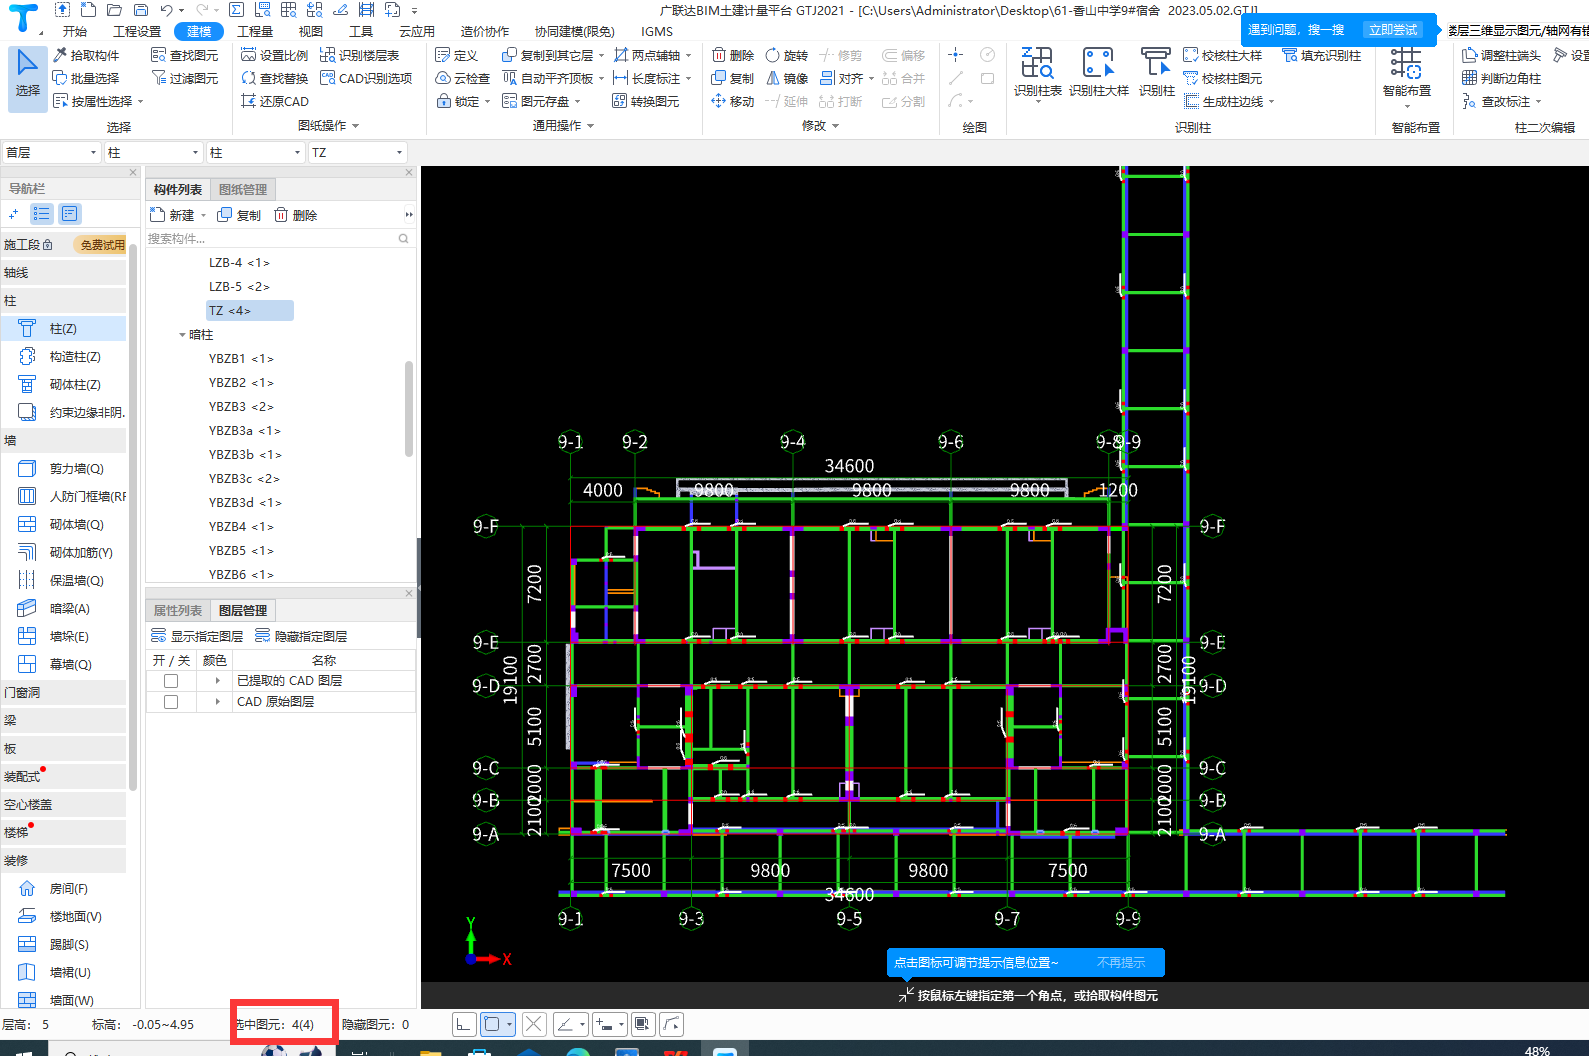Click 立即尝试 try now button
The width and height of the screenshot is (1589, 1056).
[1393, 30]
